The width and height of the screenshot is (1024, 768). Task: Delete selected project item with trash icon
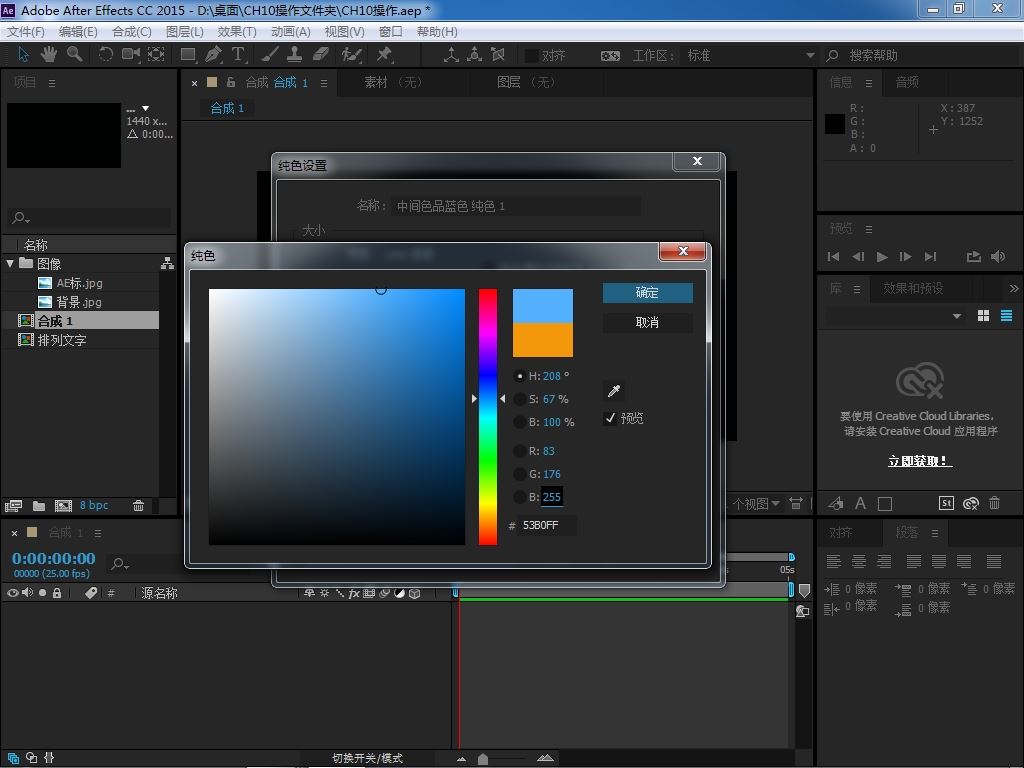(138, 505)
